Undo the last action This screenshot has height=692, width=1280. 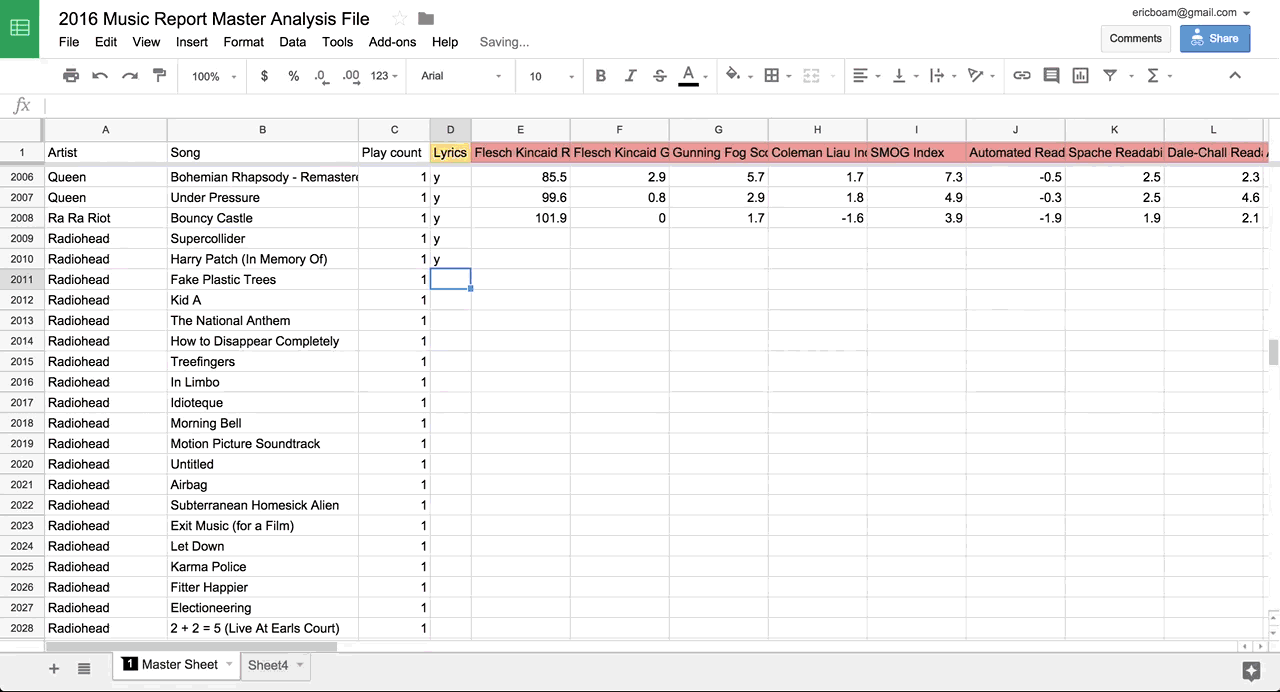[100, 76]
